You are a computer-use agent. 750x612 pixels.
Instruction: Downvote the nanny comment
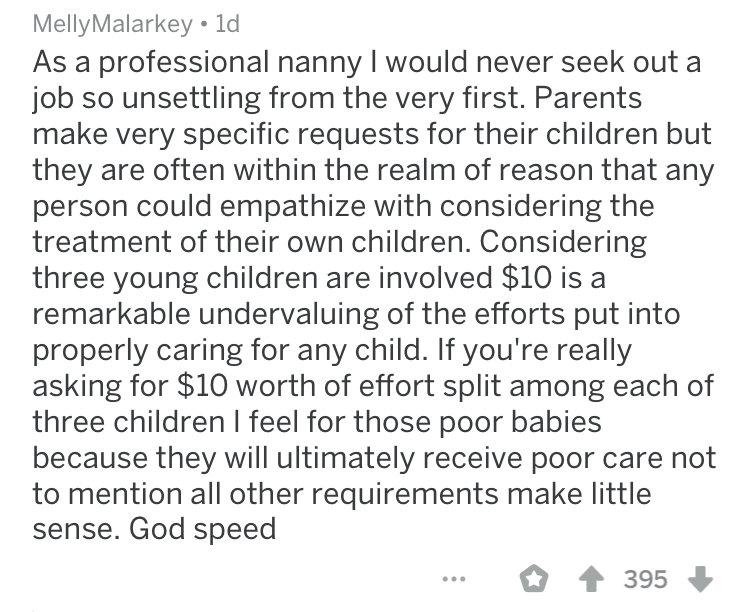[700, 579]
